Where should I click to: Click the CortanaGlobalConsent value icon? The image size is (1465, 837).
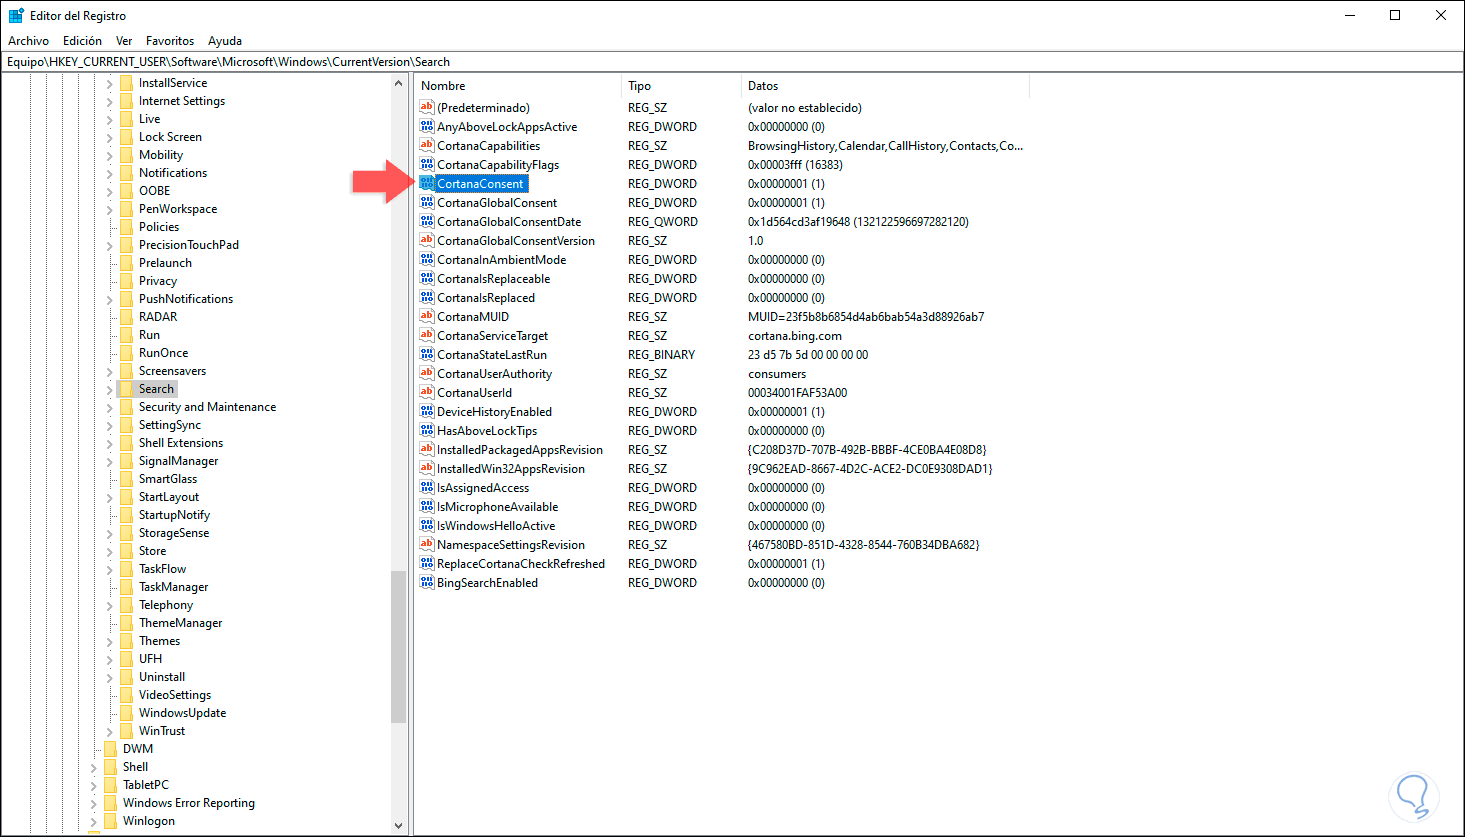tap(427, 203)
